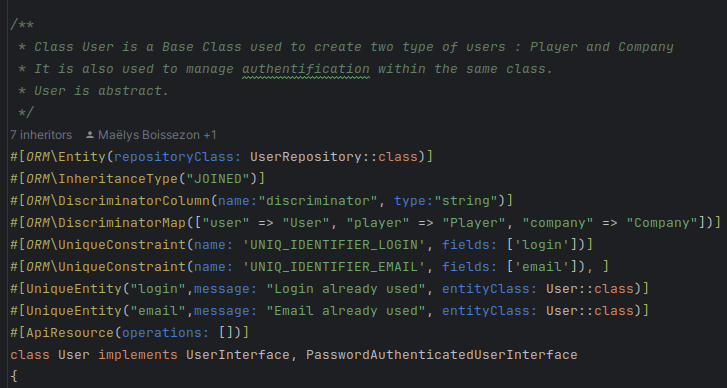The height and width of the screenshot is (388, 727).
Task: Click 'operations:' named argument in ApiResource
Action: click(166, 333)
